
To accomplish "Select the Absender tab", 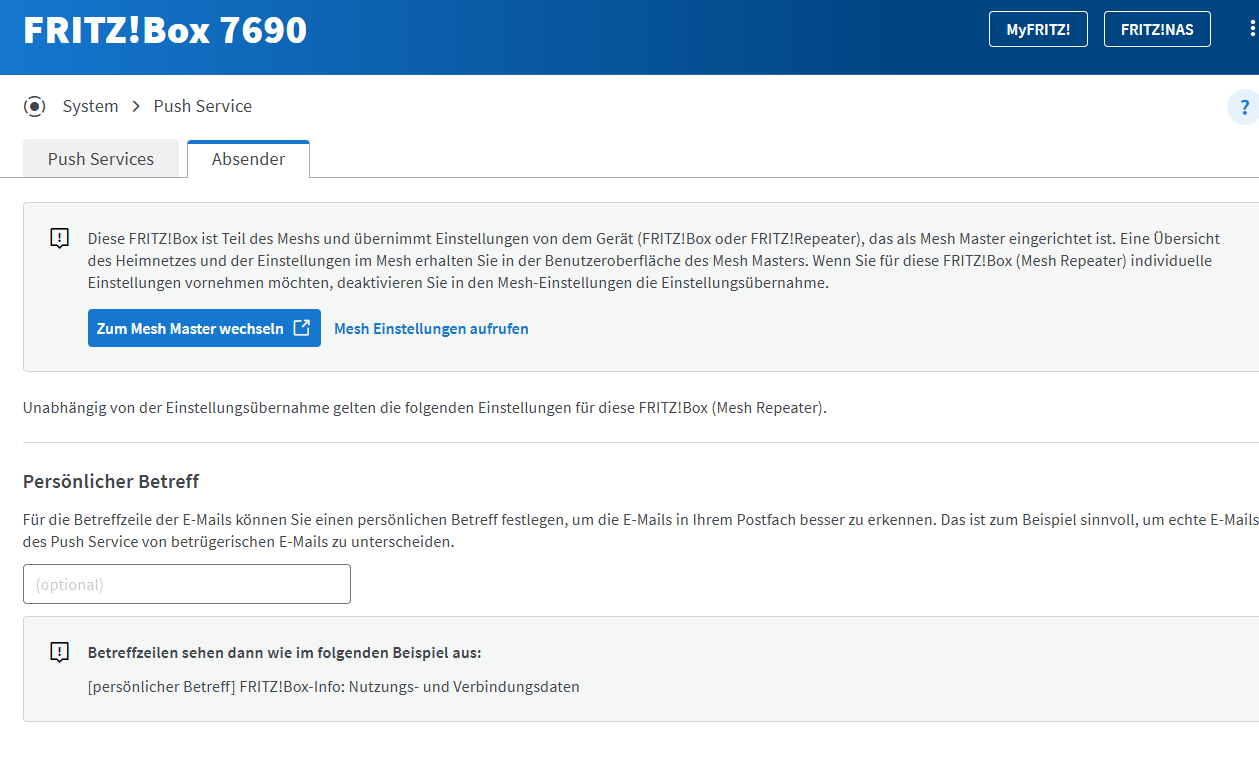I will [x=249, y=159].
